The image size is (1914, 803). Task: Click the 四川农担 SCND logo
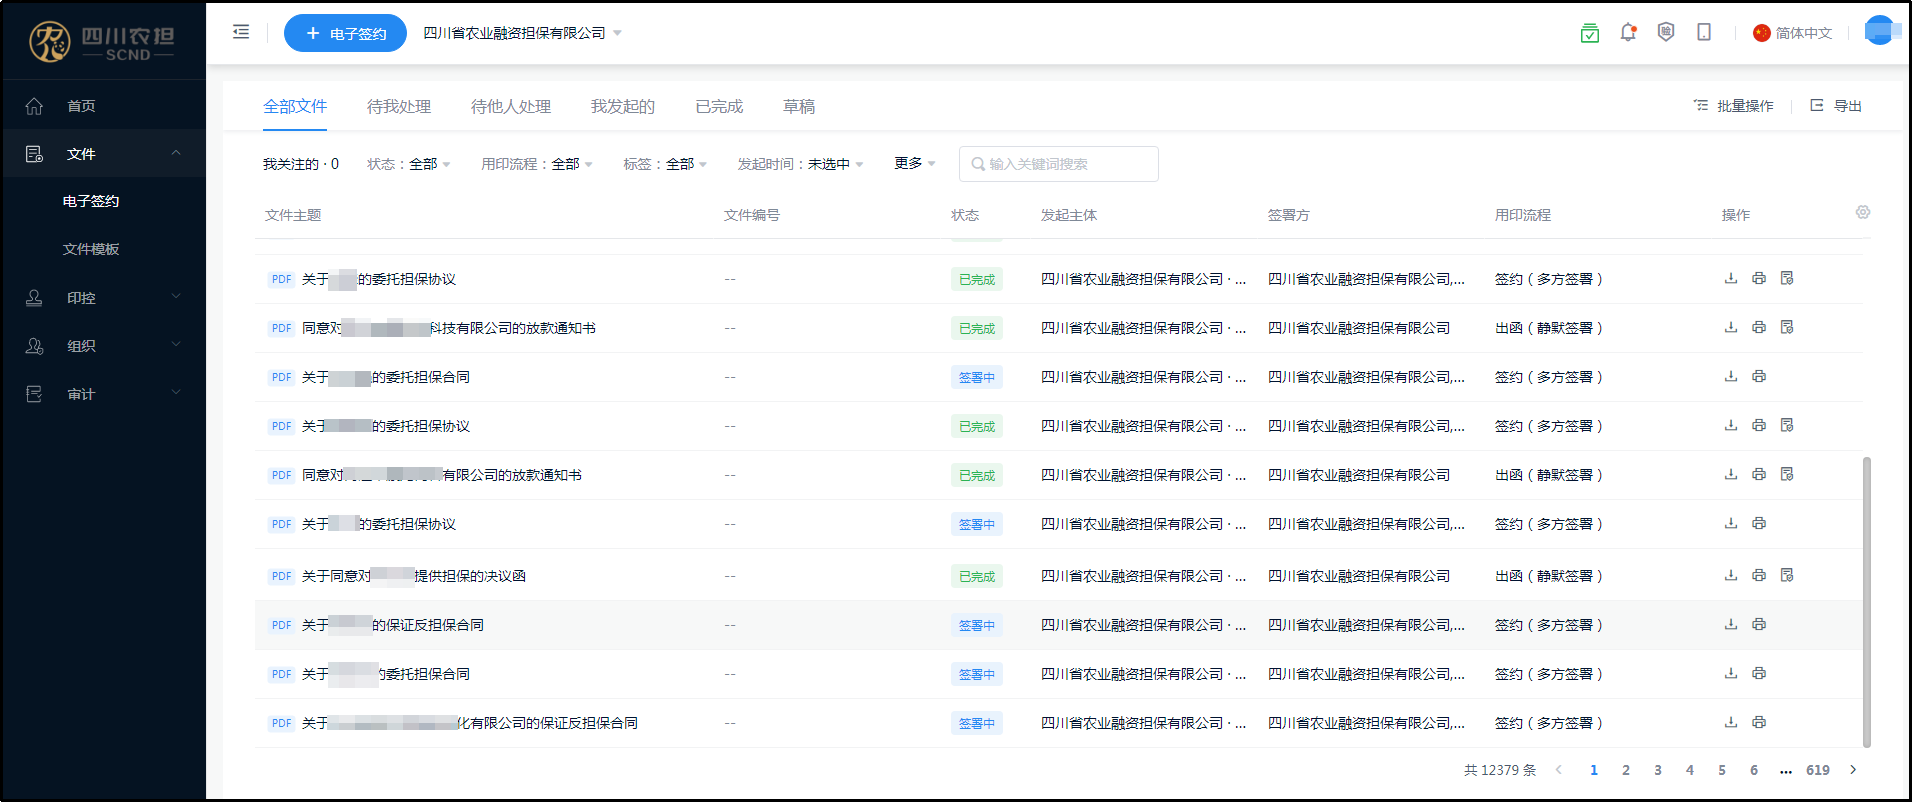pos(102,42)
